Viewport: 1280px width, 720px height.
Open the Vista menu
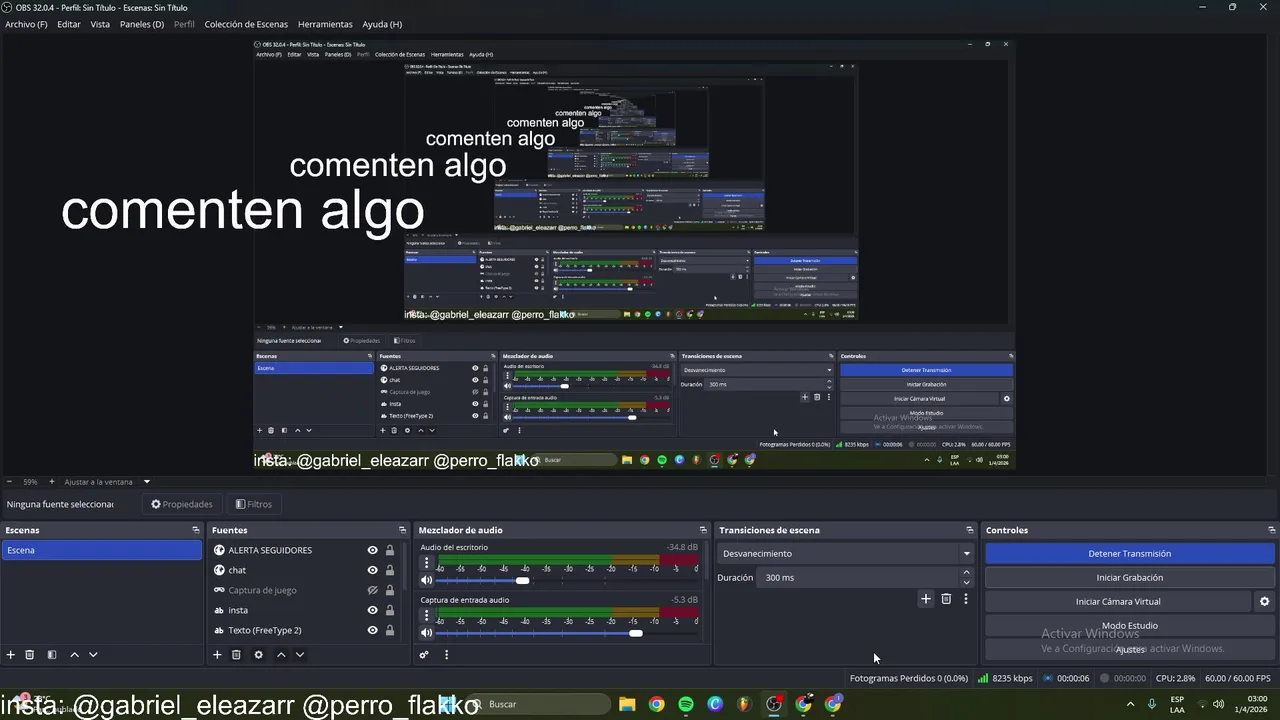click(x=100, y=24)
